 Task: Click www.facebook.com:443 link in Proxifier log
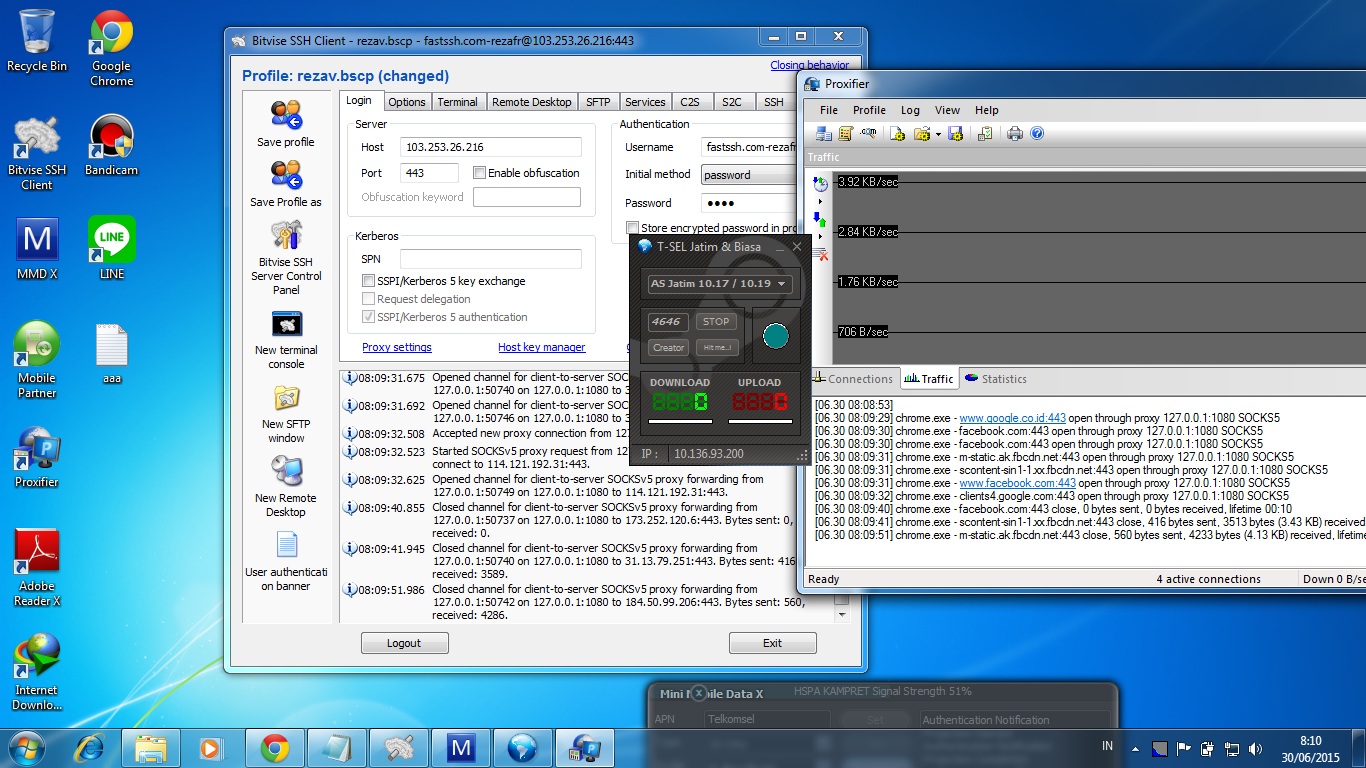tap(1018, 483)
